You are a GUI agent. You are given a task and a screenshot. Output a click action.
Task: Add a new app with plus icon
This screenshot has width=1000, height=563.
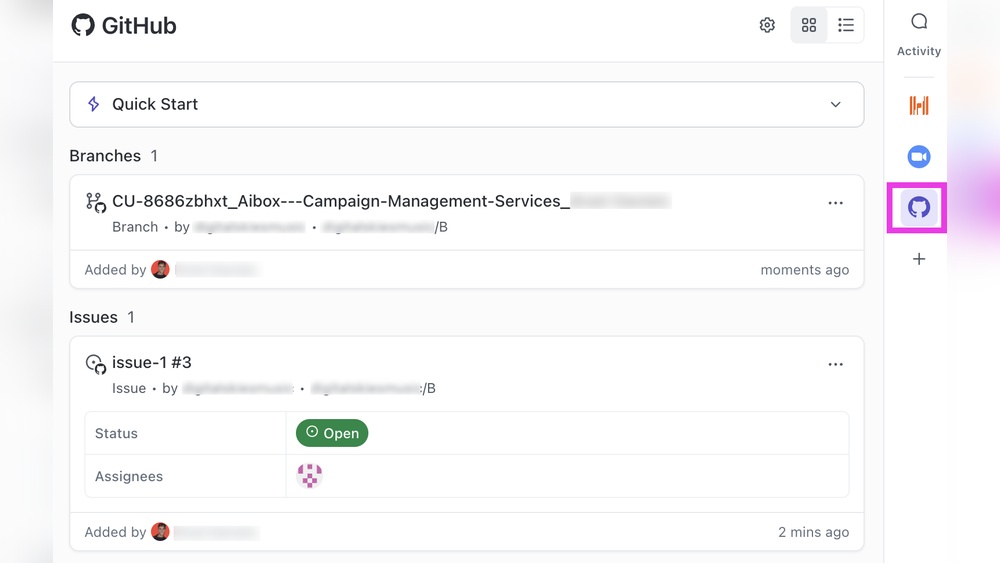(919, 259)
